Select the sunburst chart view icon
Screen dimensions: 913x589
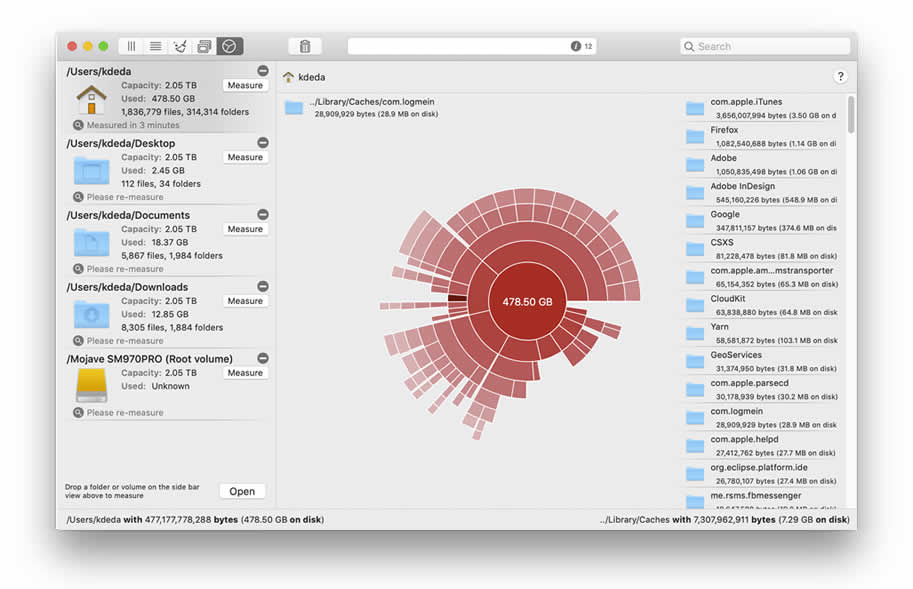point(229,46)
